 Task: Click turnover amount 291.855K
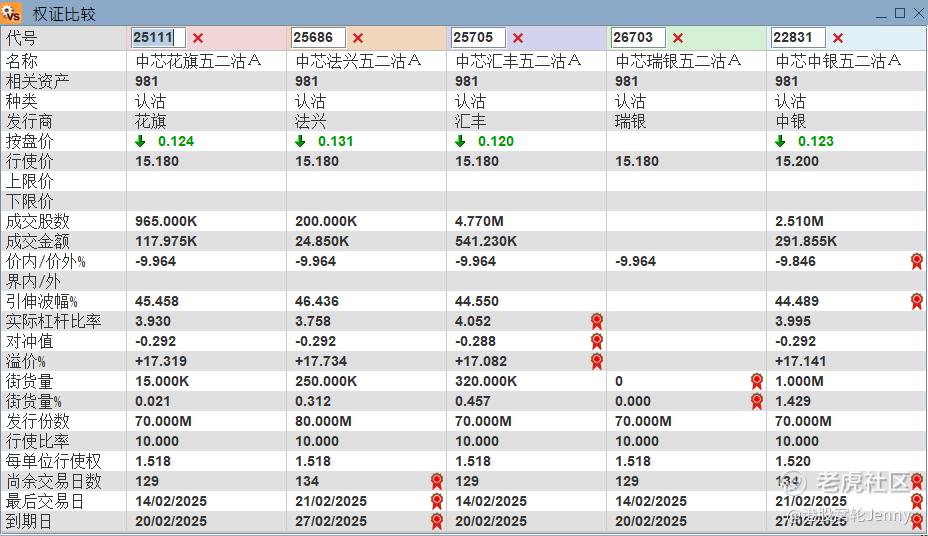(805, 241)
